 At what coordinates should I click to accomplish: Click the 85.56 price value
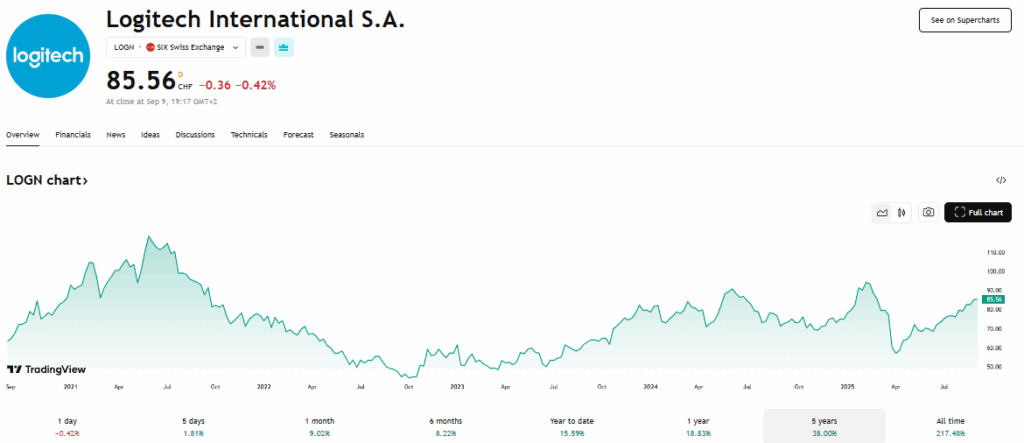coord(141,80)
